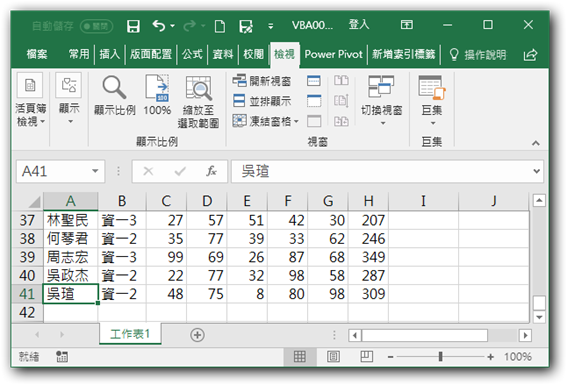The height and width of the screenshot is (385, 567).
Task: Open the Power Pivot tab
Action: [x=333, y=54]
